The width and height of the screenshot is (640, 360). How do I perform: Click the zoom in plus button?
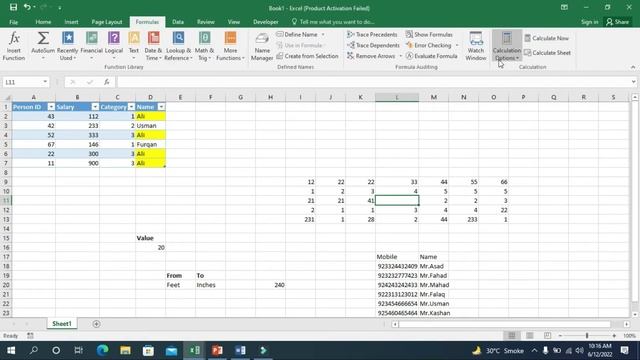(x=614, y=336)
